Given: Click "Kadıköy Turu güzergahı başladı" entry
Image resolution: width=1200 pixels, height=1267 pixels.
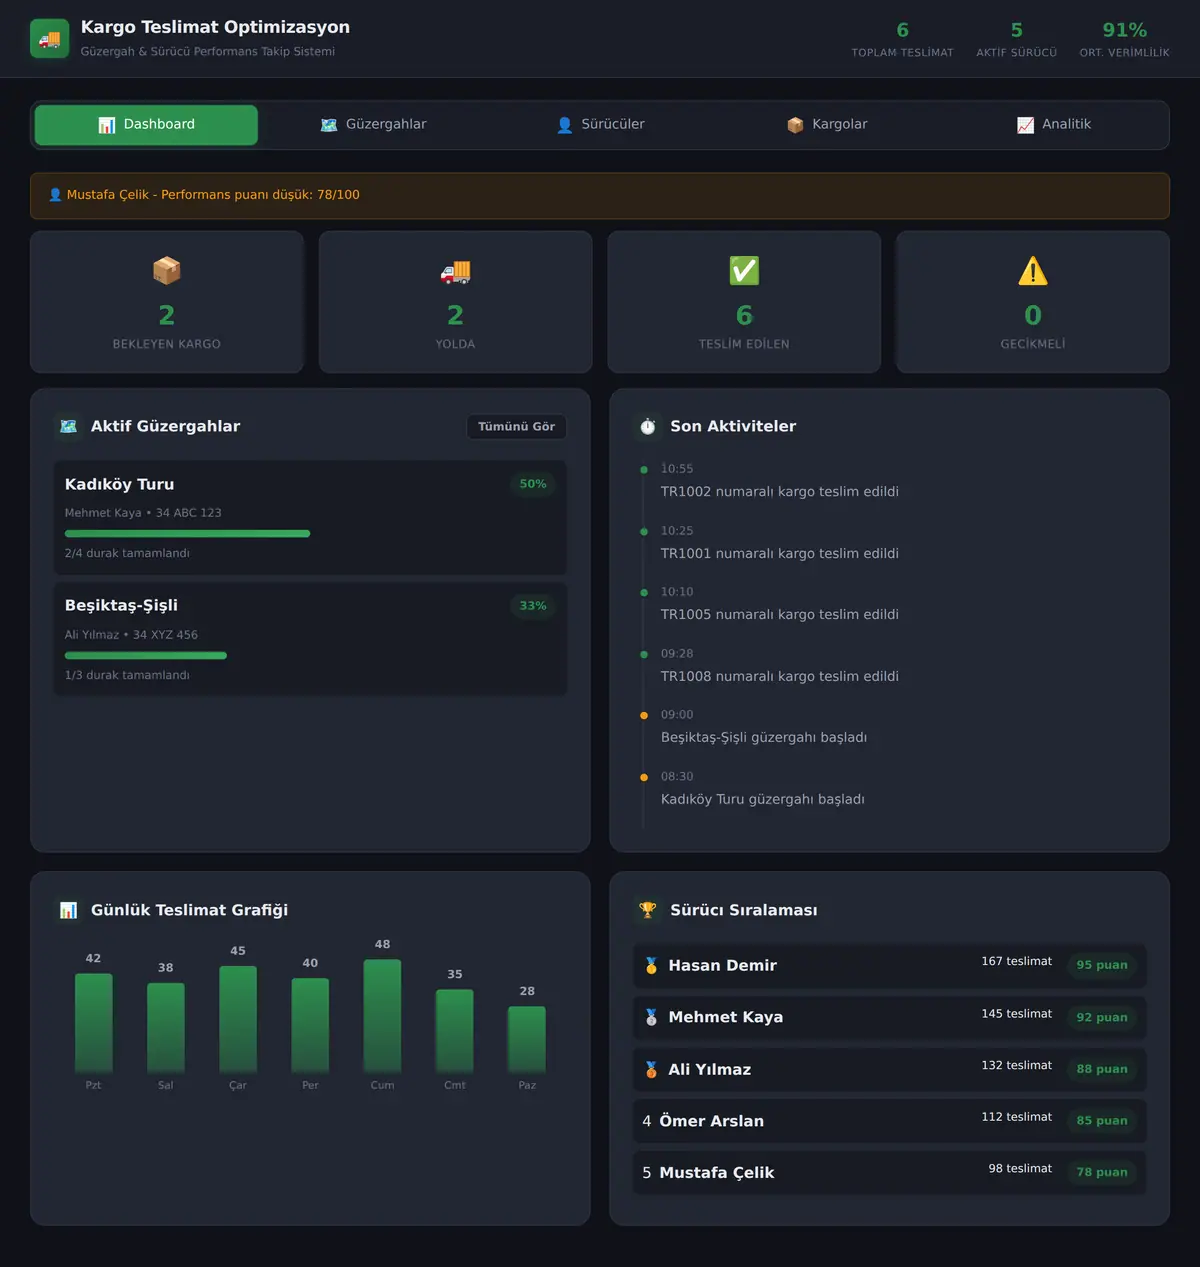Looking at the screenshot, I should pos(763,800).
